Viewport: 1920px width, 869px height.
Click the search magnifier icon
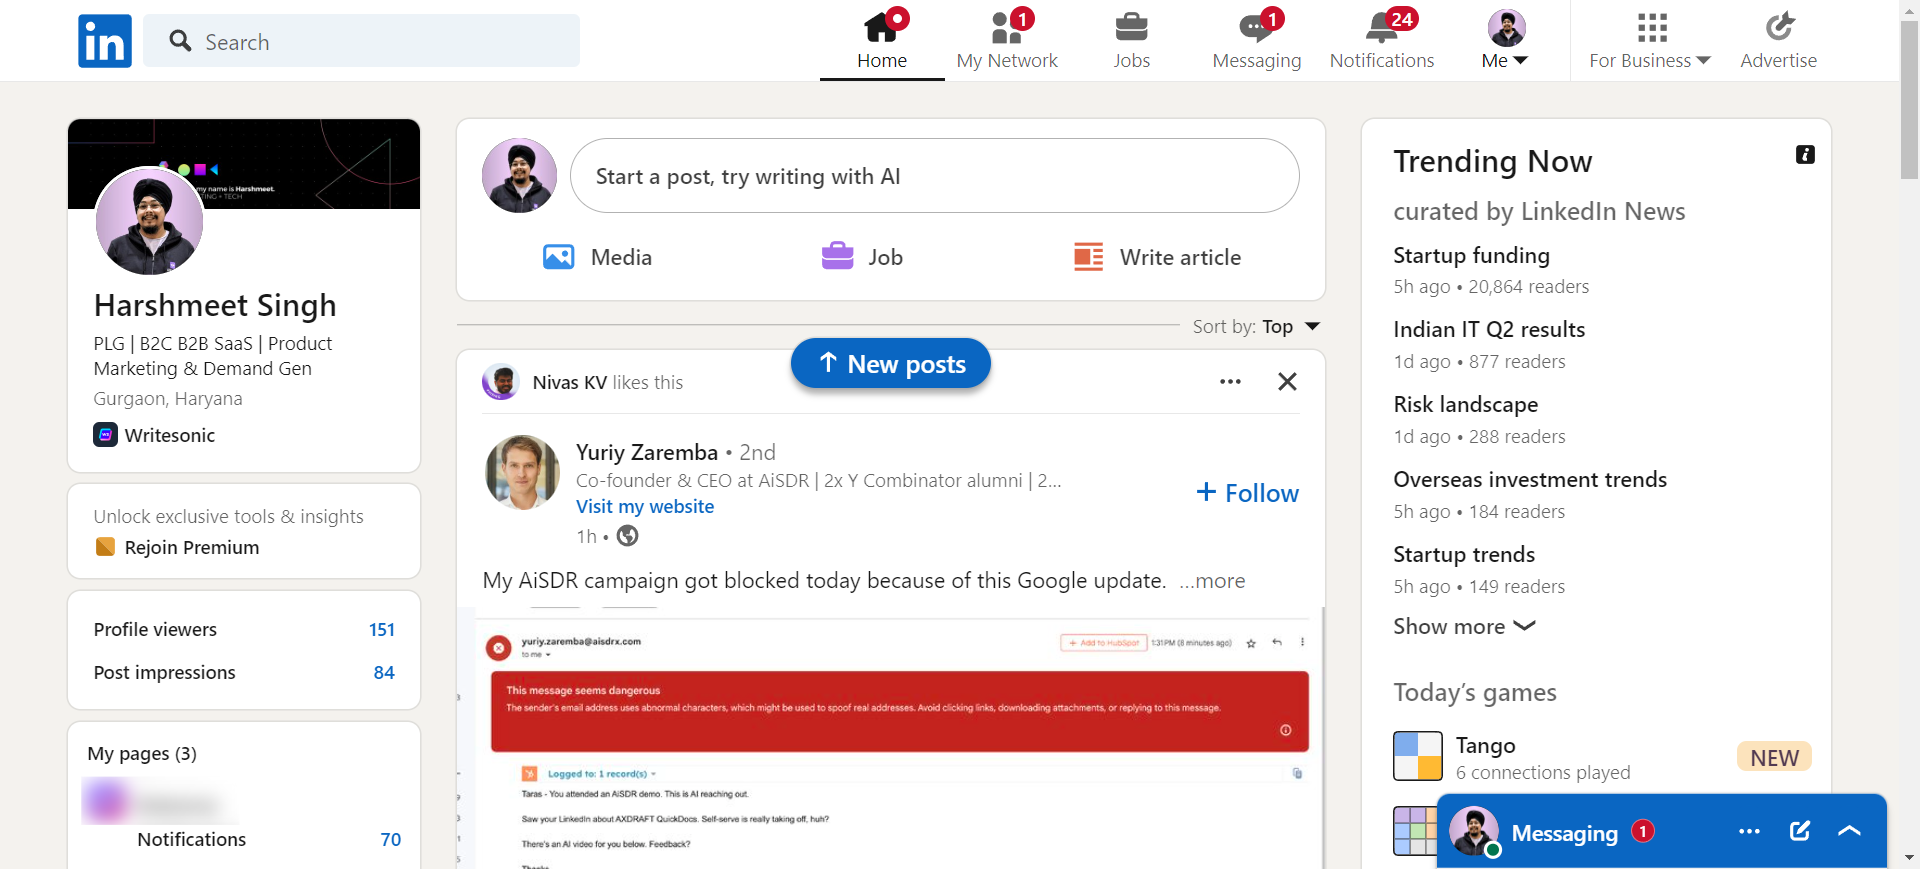coord(180,41)
